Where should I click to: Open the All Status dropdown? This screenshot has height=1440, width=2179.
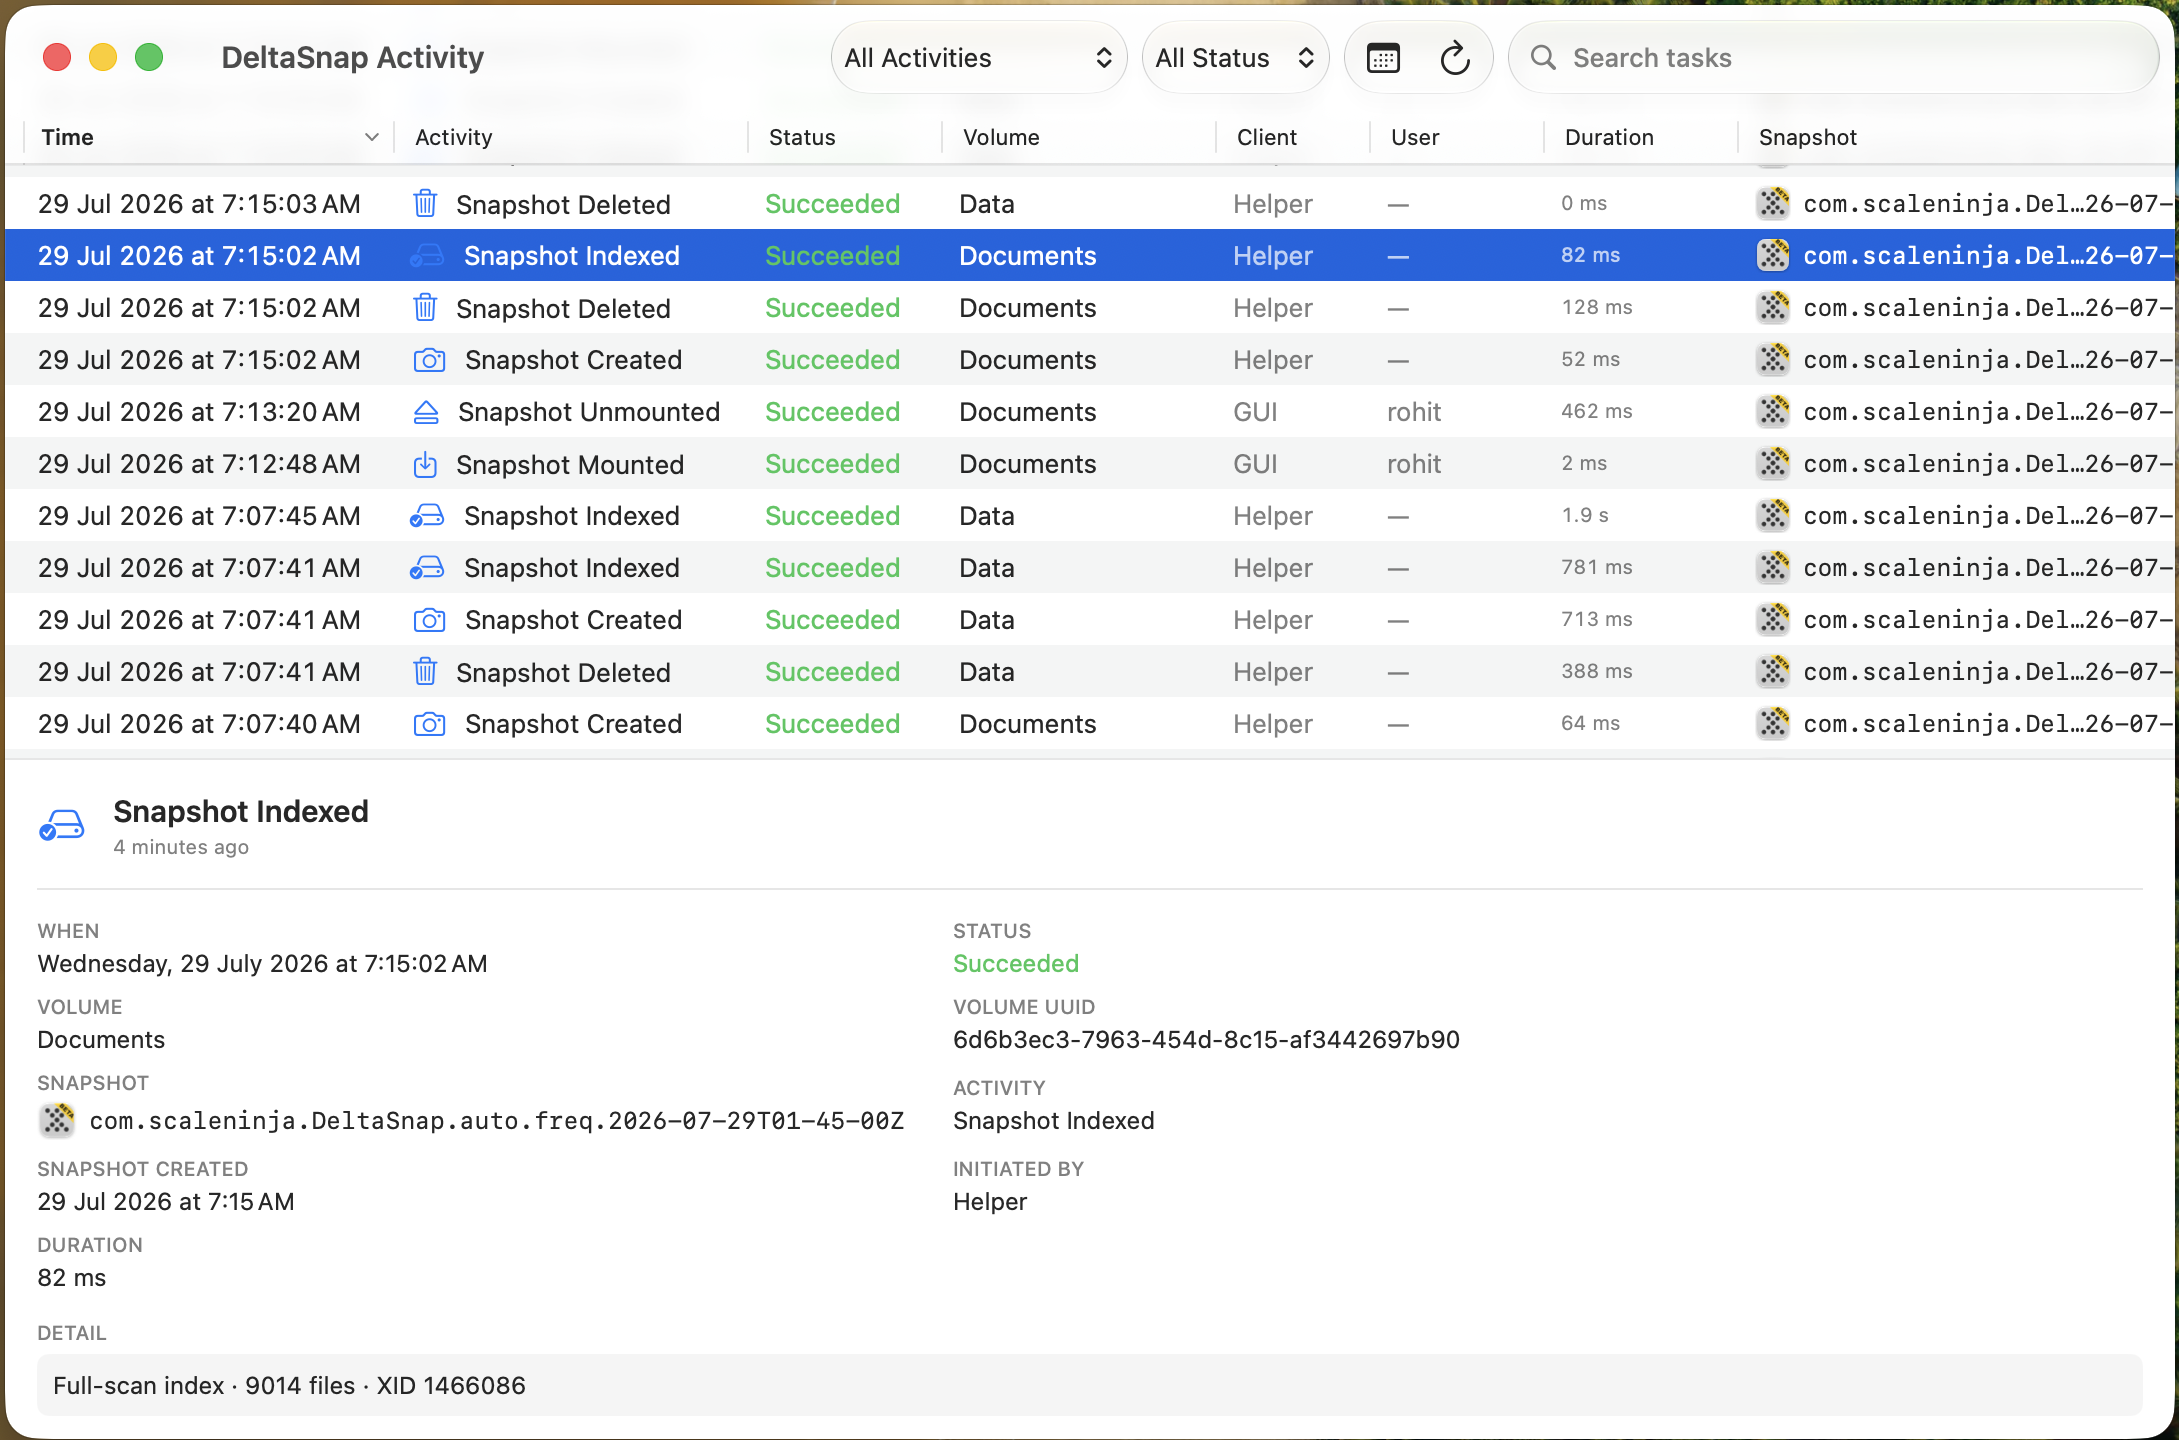tap(1235, 58)
